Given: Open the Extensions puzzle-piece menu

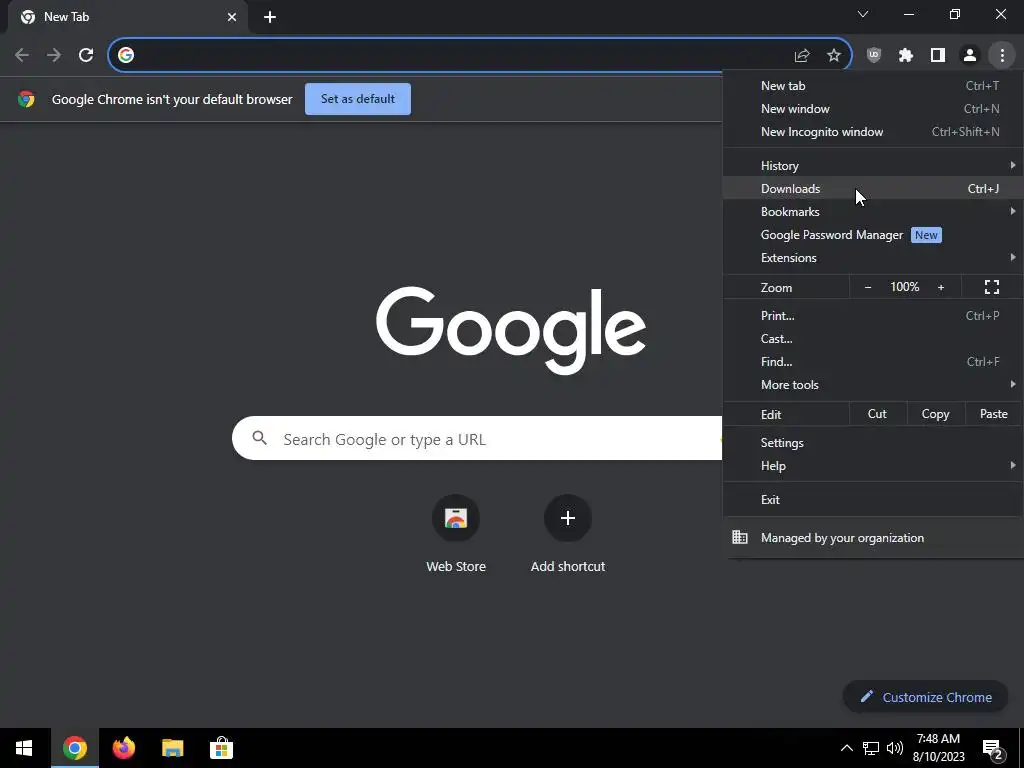Looking at the screenshot, I should click(905, 55).
